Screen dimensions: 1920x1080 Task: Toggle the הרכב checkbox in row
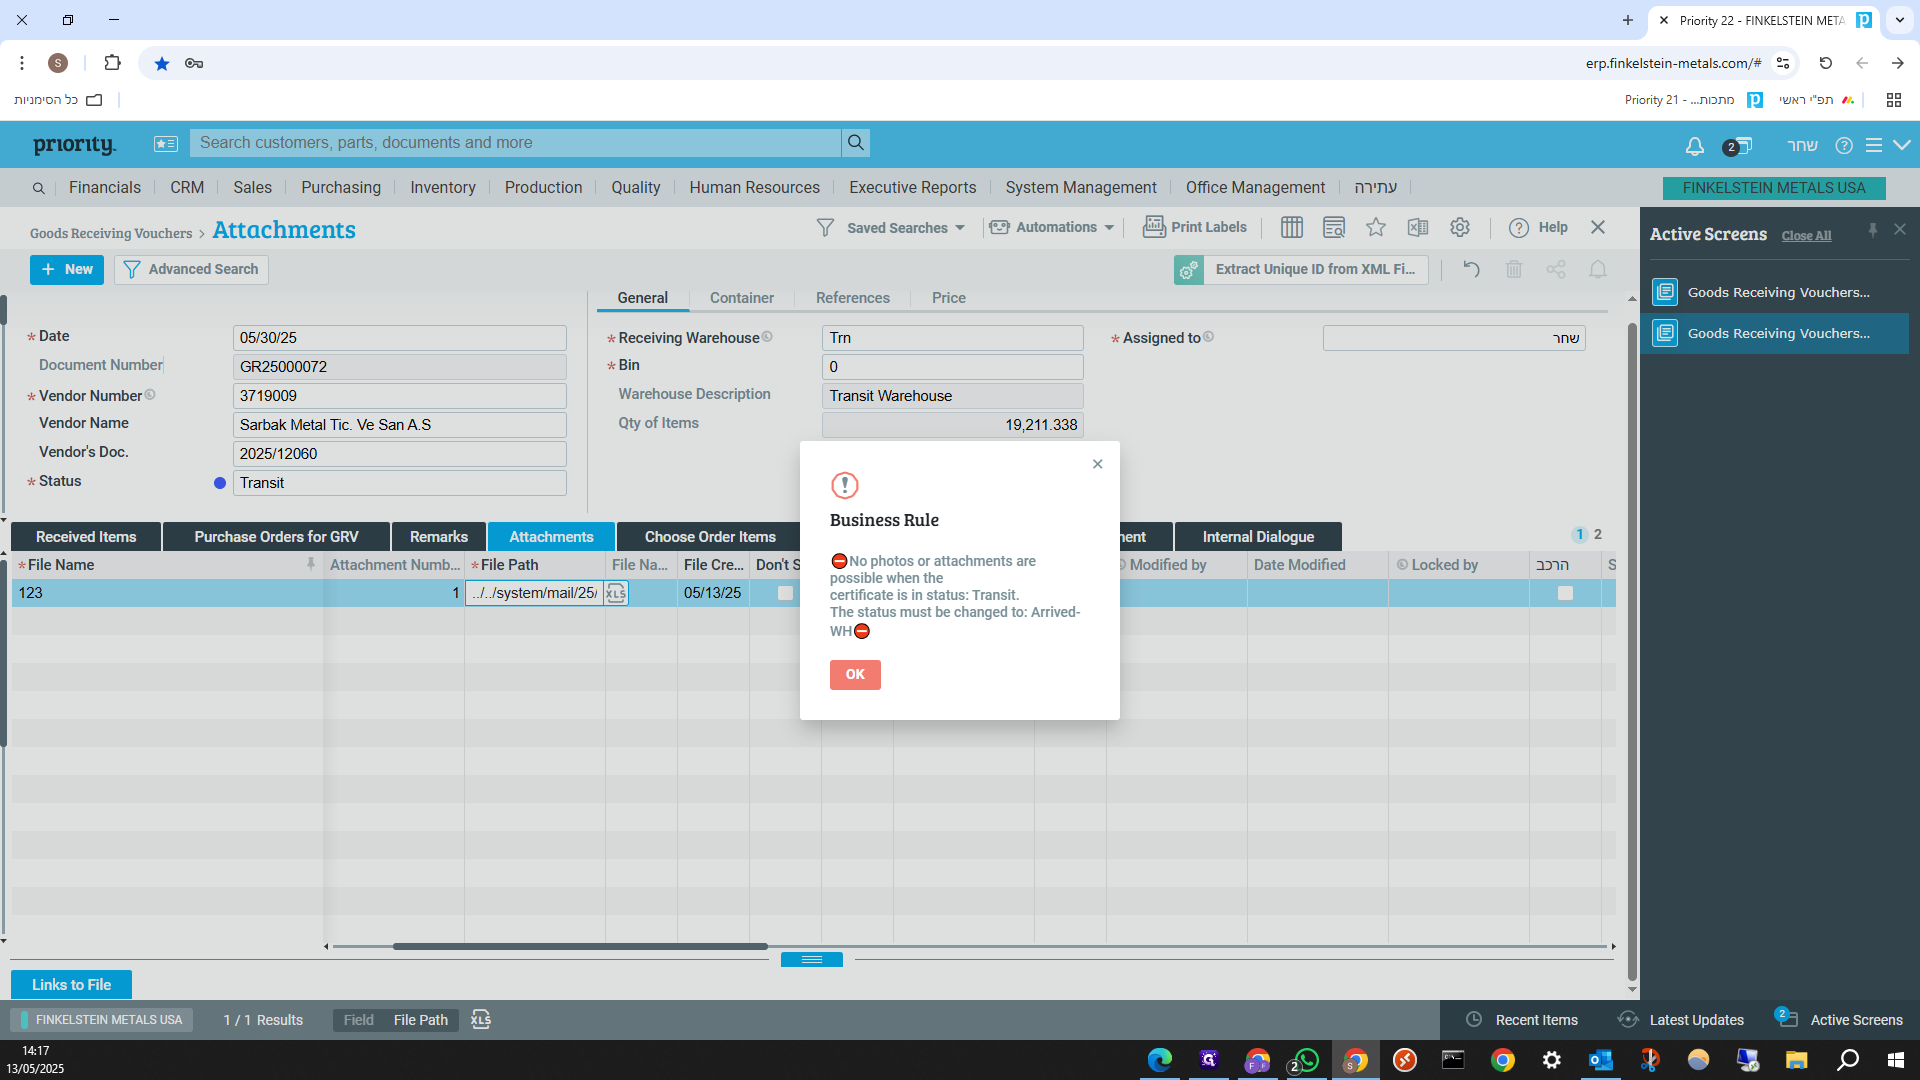point(1565,593)
